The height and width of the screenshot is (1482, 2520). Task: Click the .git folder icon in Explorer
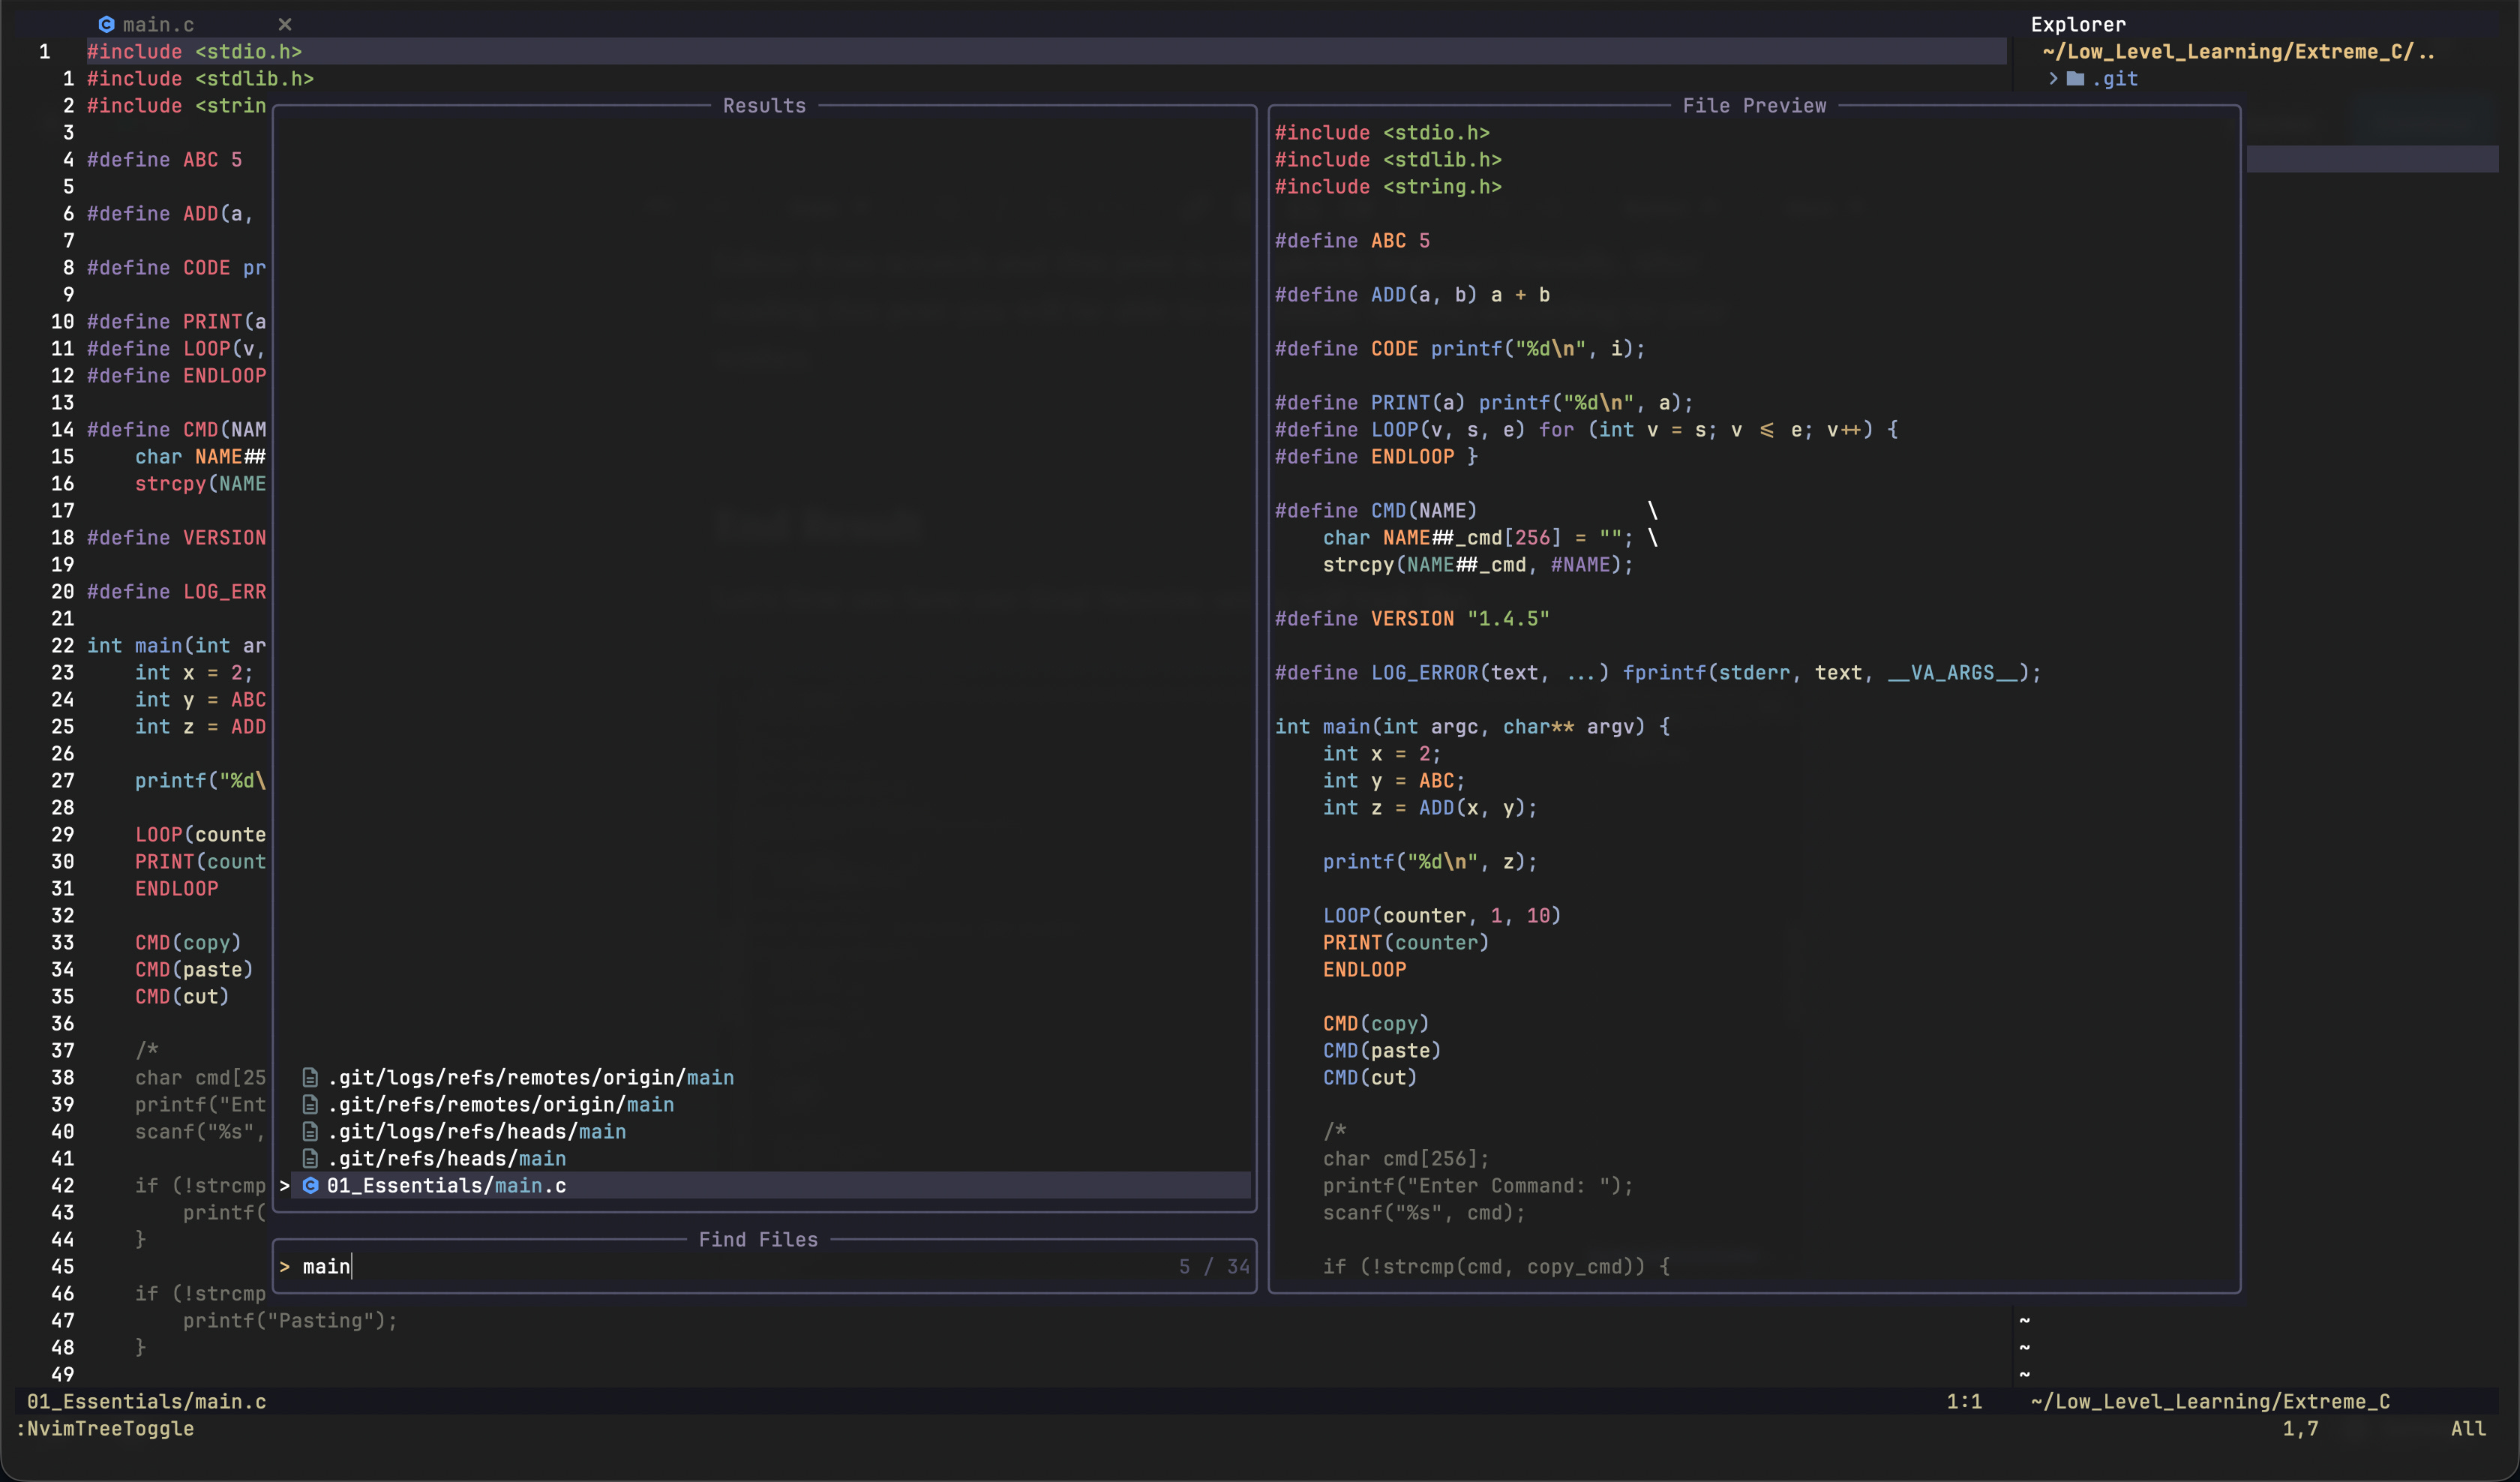2075,78
